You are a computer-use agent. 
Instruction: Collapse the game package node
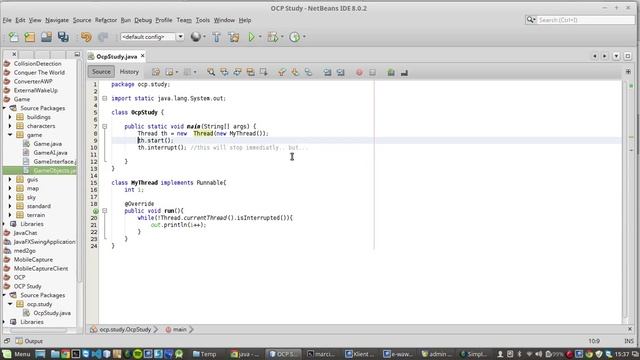click(10, 135)
